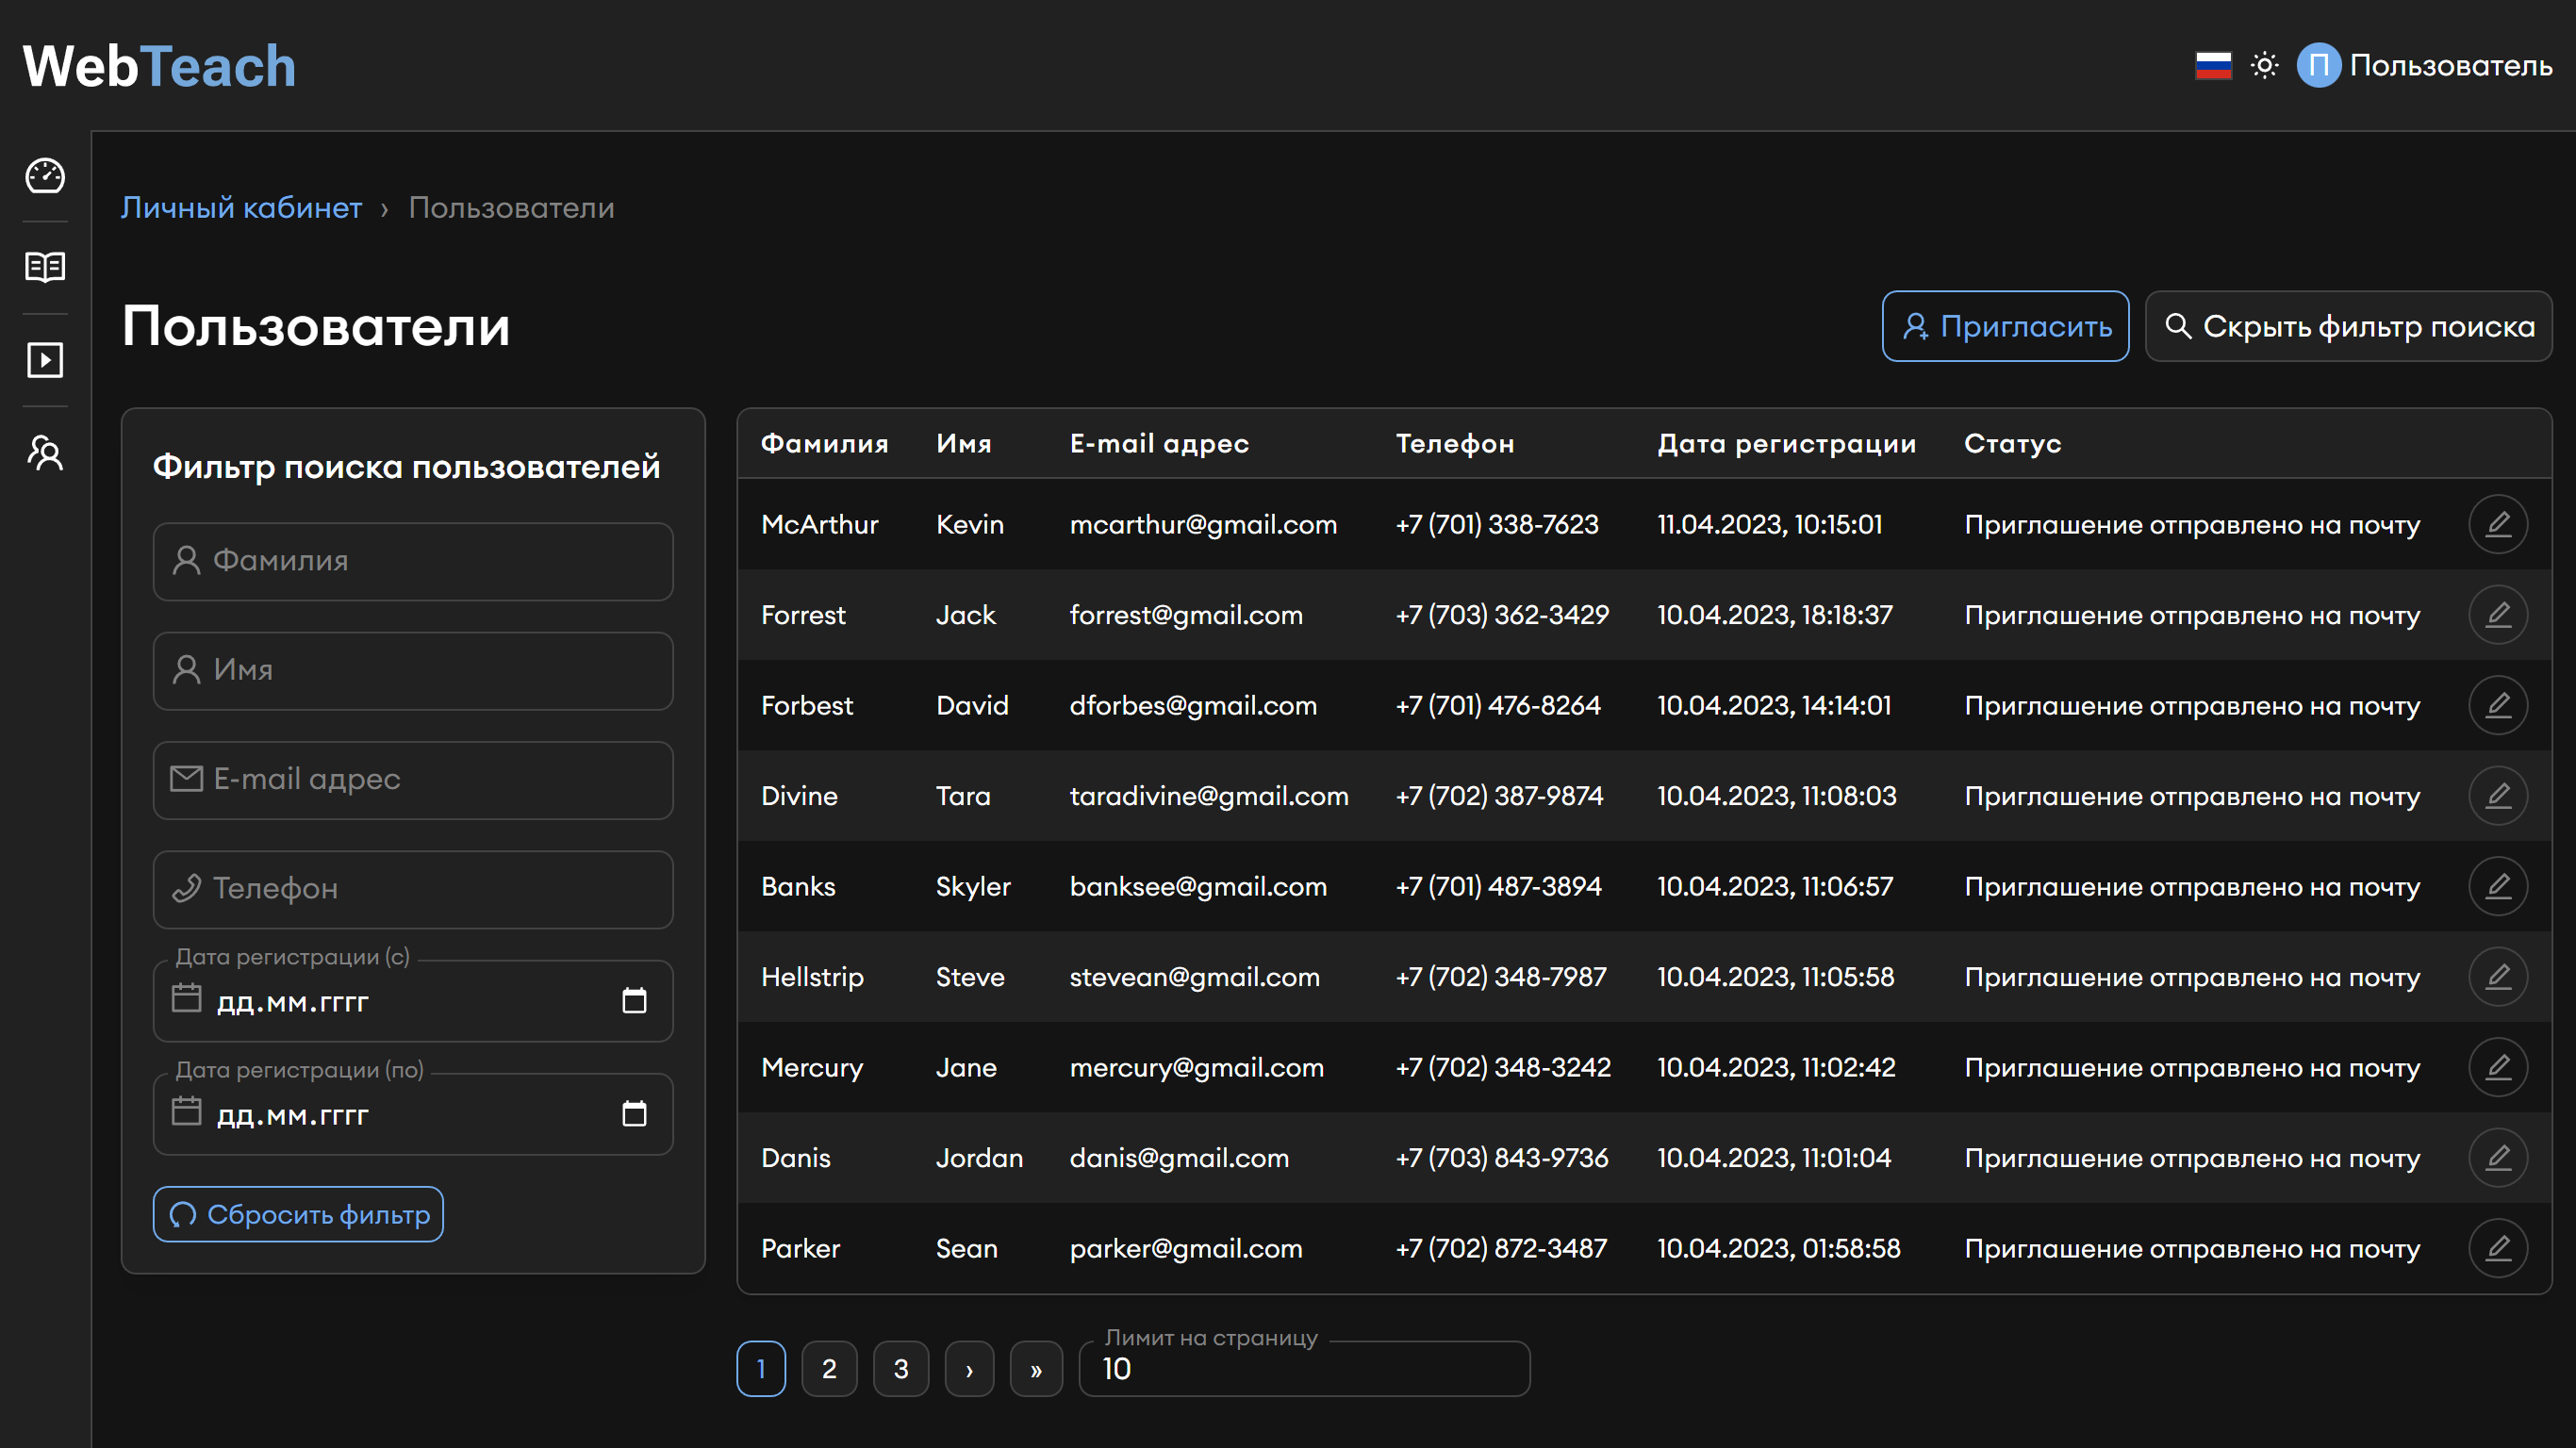Click the Пригласить invite button
Viewport: 2576px width, 1448px height.
point(2005,326)
